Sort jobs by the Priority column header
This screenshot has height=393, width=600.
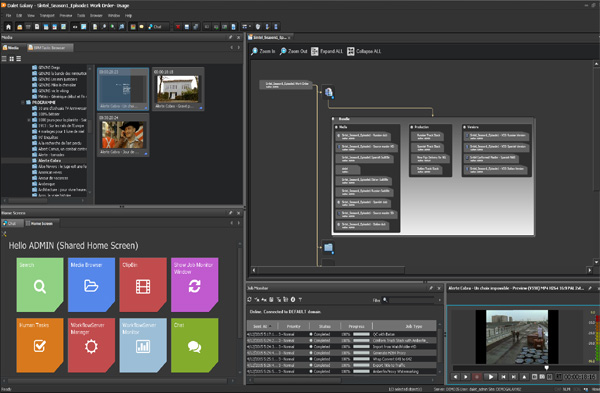point(293,326)
